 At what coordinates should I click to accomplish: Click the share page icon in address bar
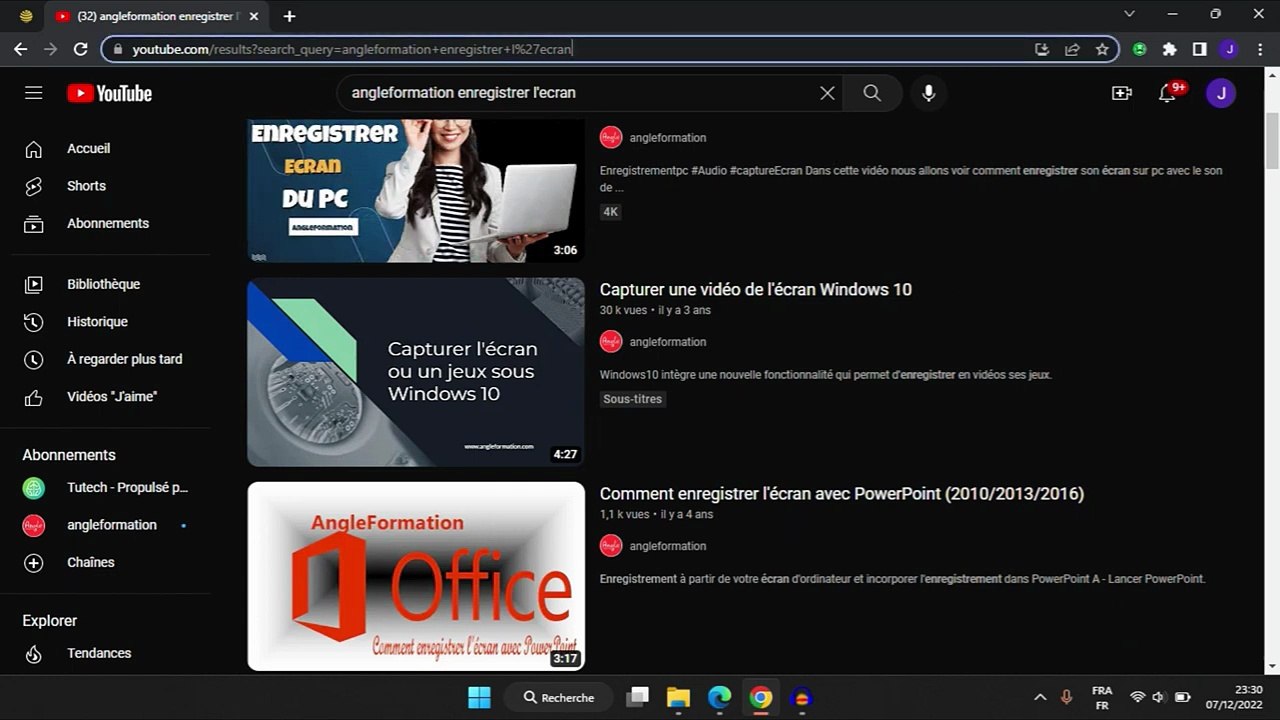[1072, 49]
